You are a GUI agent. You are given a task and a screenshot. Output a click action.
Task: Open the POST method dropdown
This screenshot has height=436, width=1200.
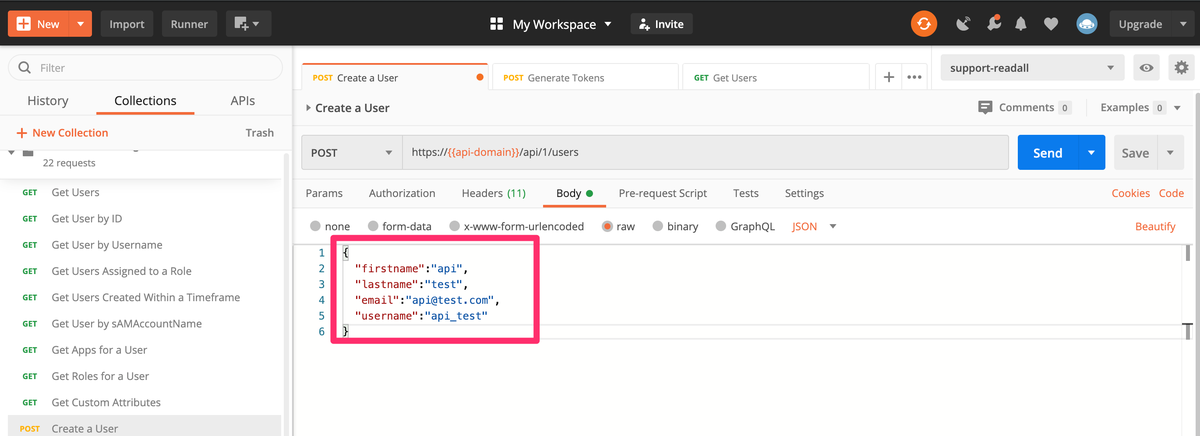(x=351, y=153)
